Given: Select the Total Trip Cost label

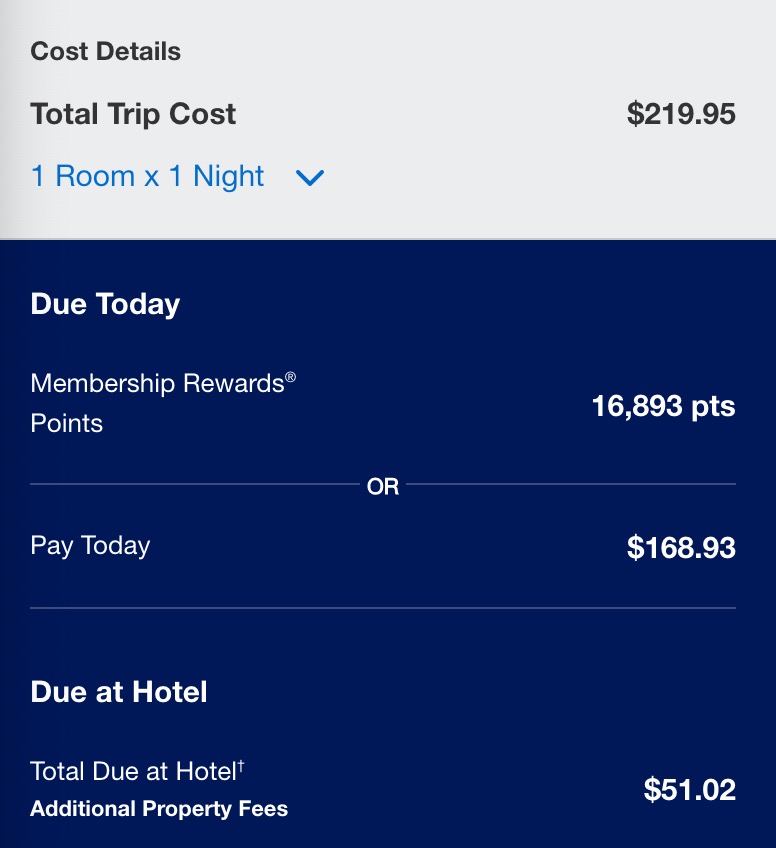Looking at the screenshot, I should (x=133, y=114).
